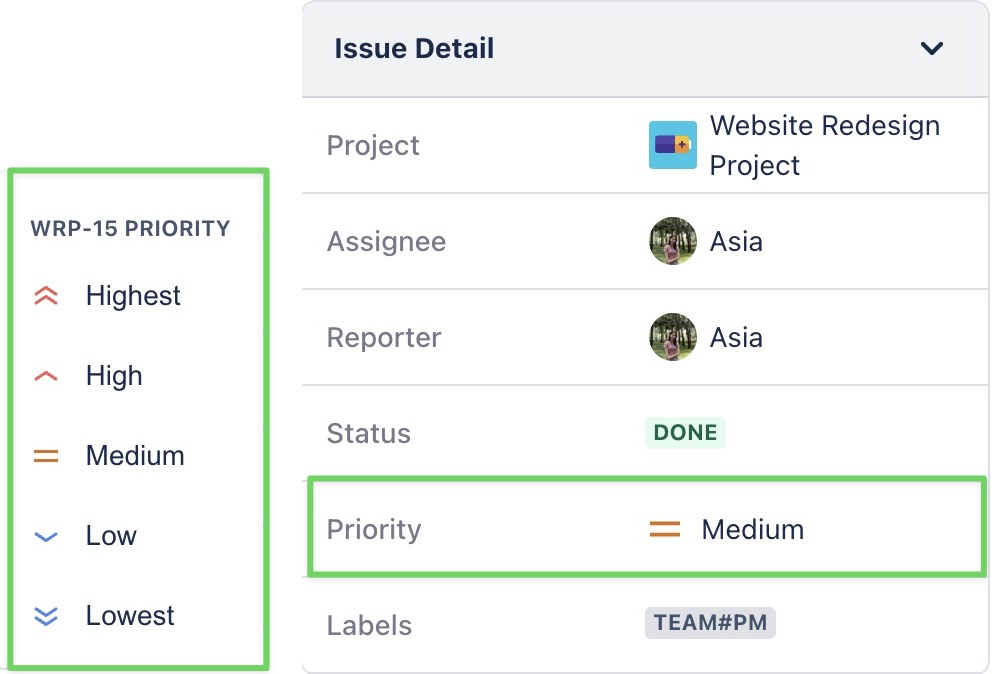The width and height of the screenshot is (998, 674).
Task: Click the Issue Detail header
Action: tap(416, 47)
